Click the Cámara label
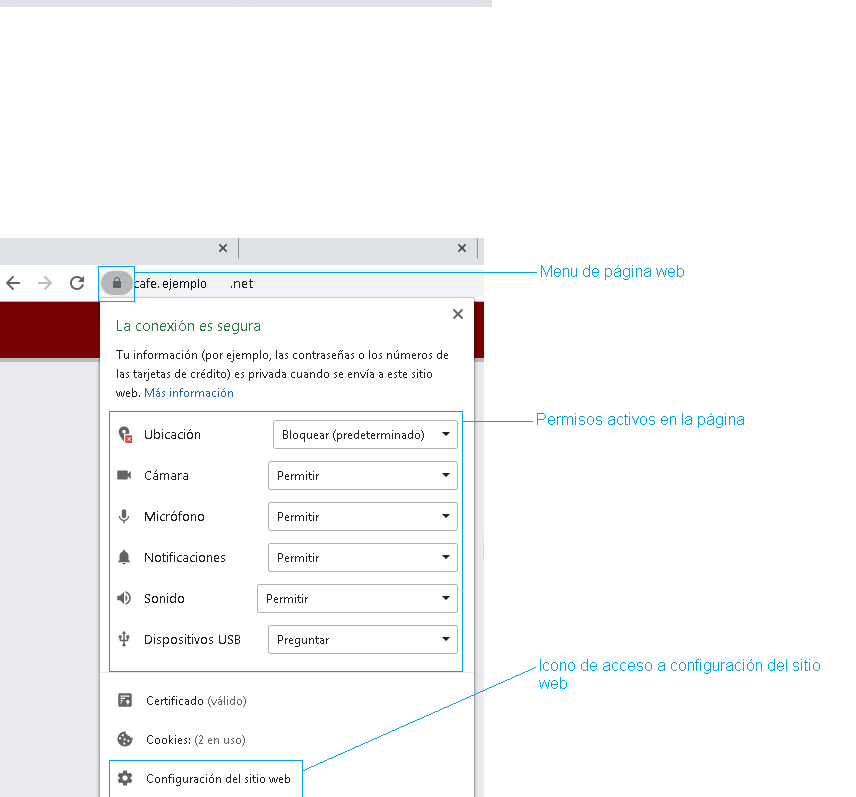This screenshot has height=797, width=856. 166,475
